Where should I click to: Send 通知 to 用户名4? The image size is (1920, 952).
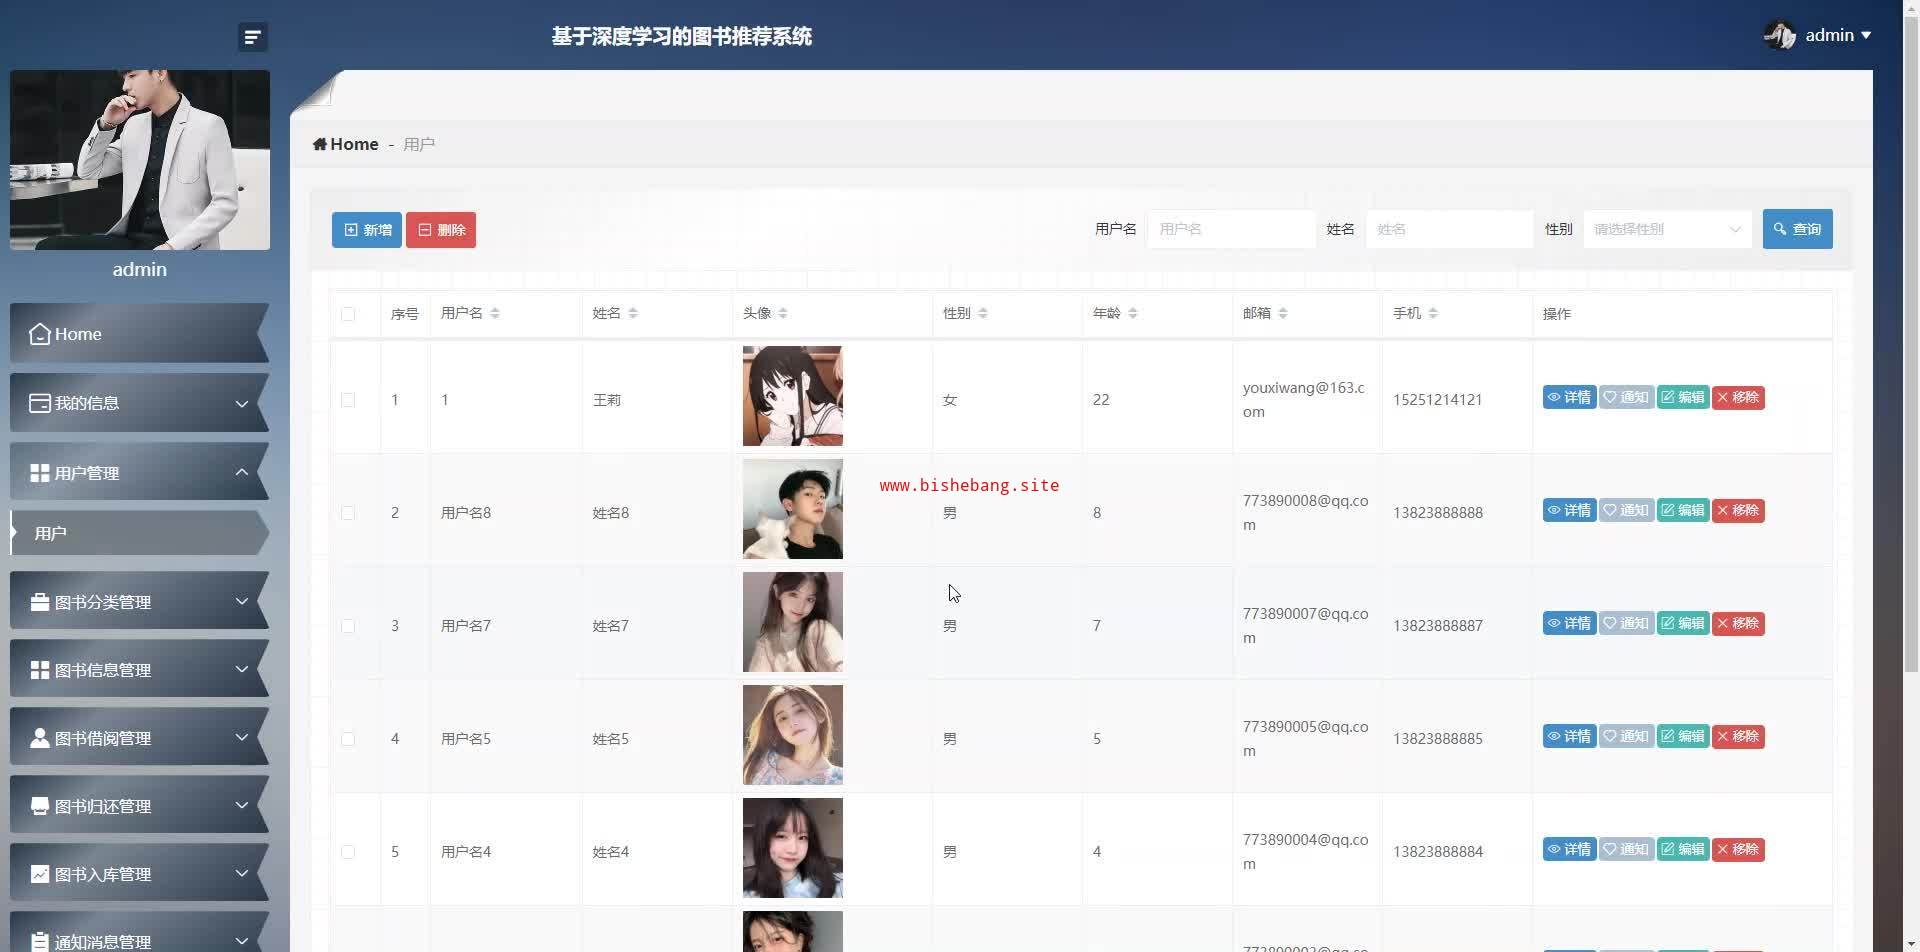coord(1626,850)
